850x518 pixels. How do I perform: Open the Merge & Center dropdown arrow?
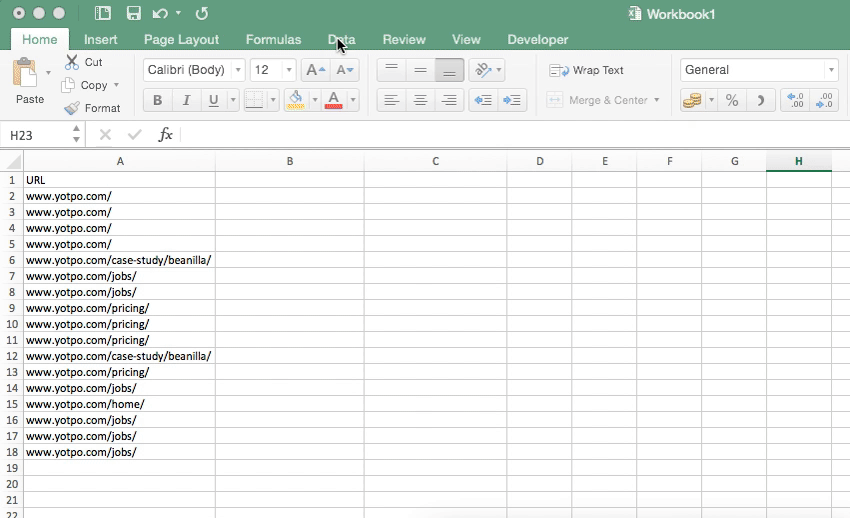pyautogui.click(x=657, y=100)
